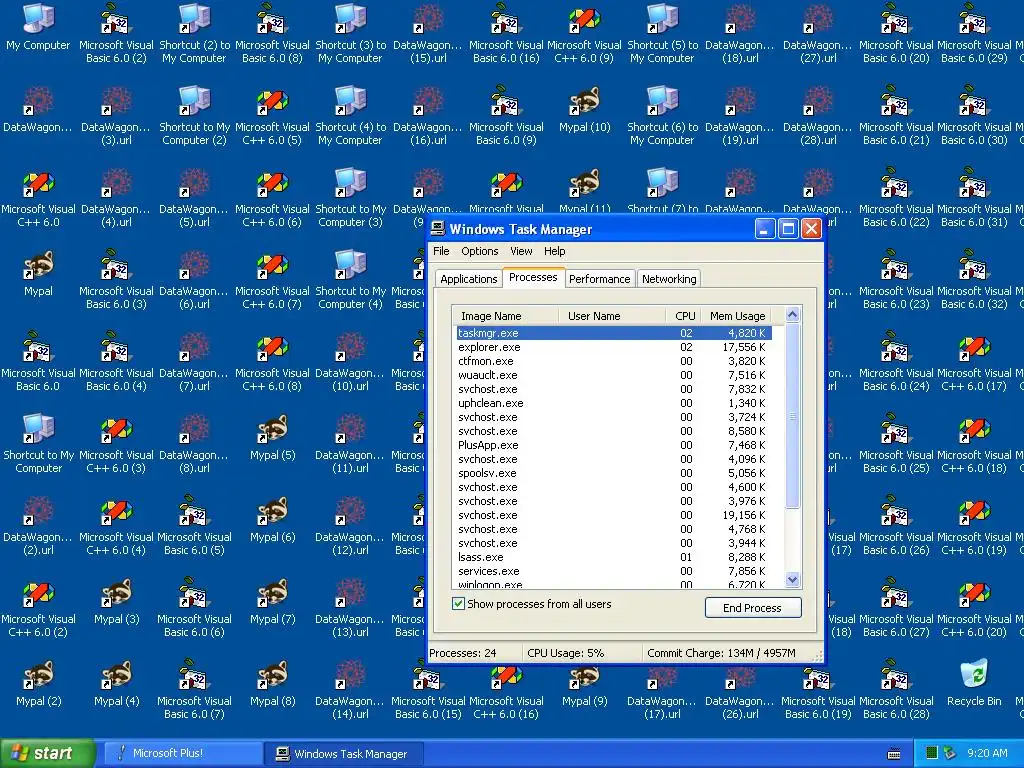The image size is (1024, 768).
Task: Select the lsass.exe process row
Action: 614,557
